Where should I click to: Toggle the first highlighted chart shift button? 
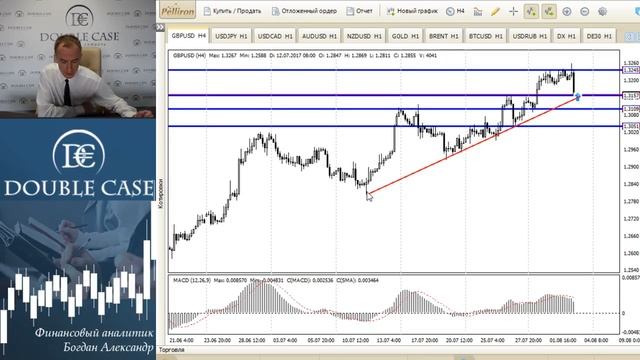531,11
